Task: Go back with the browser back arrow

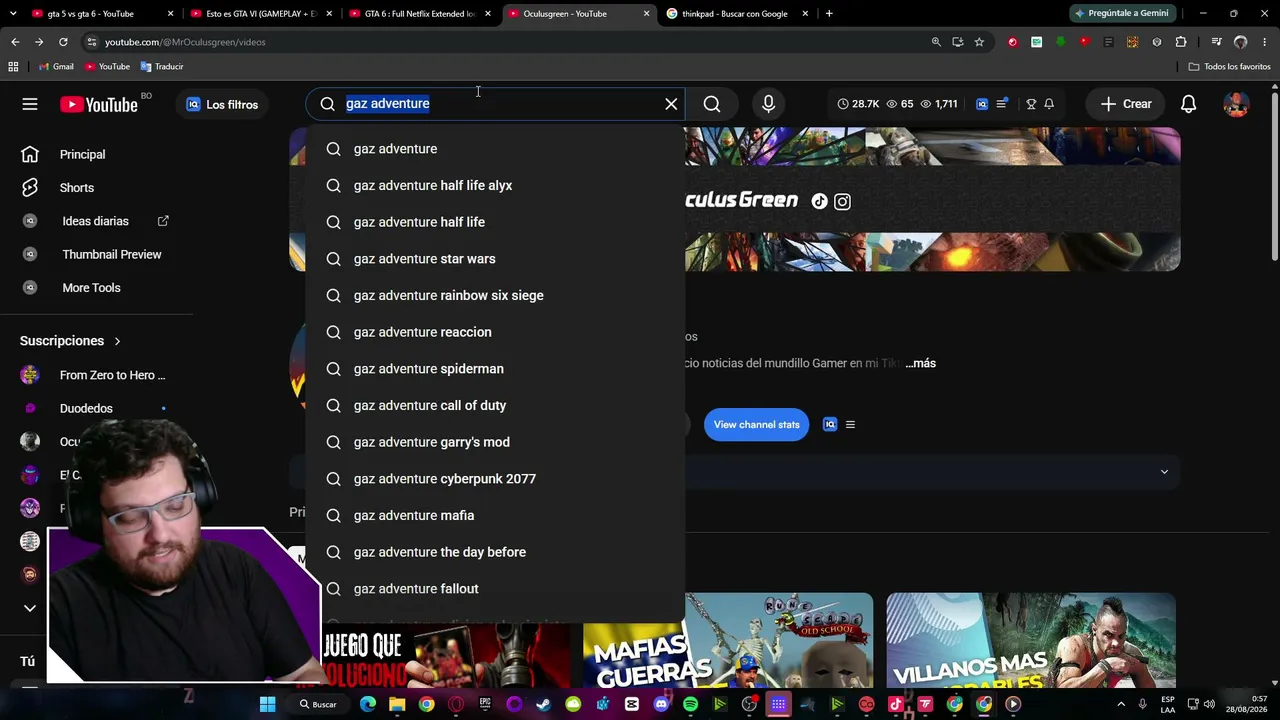Action: pyautogui.click(x=15, y=42)
